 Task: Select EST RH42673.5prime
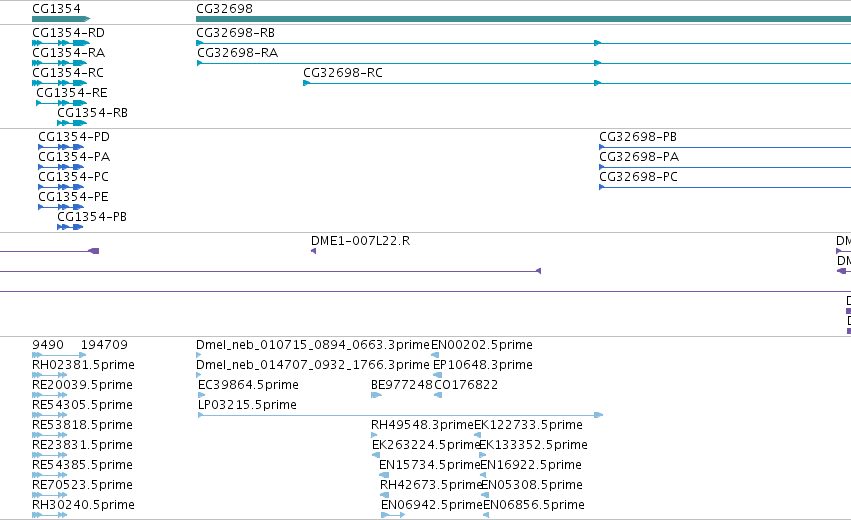coord(431,485)
